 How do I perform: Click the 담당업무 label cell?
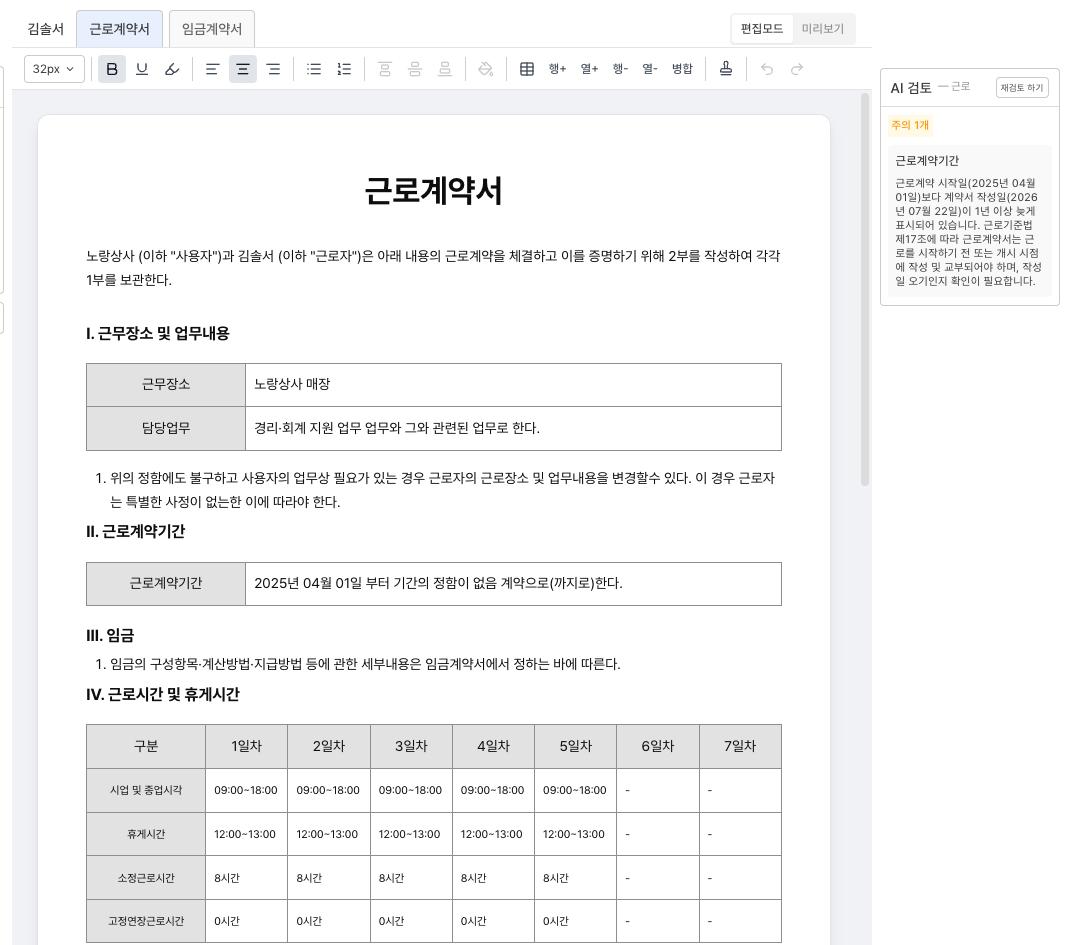[166, 428]
